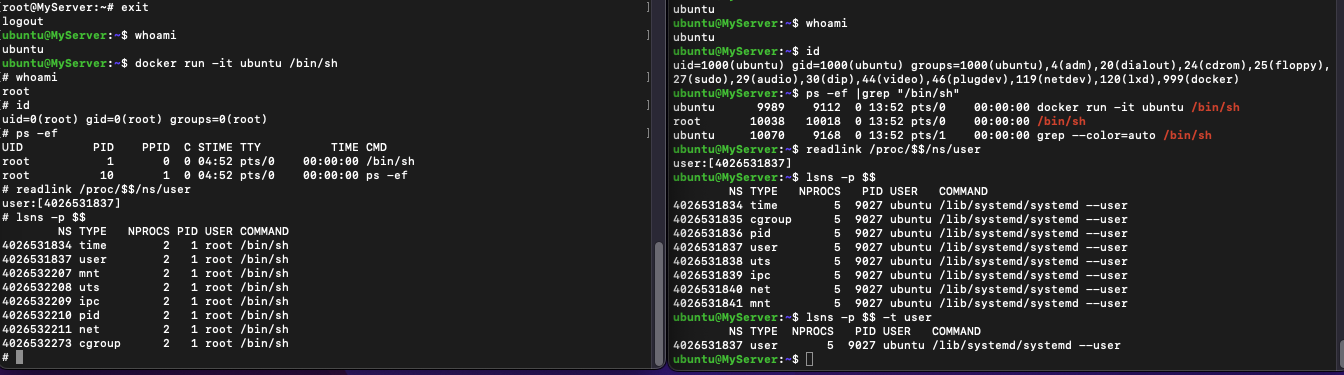This screenshot has width=1344, height=375.
Task: Click the 'STIME' column header in ps output
Action: coord(215,147)
